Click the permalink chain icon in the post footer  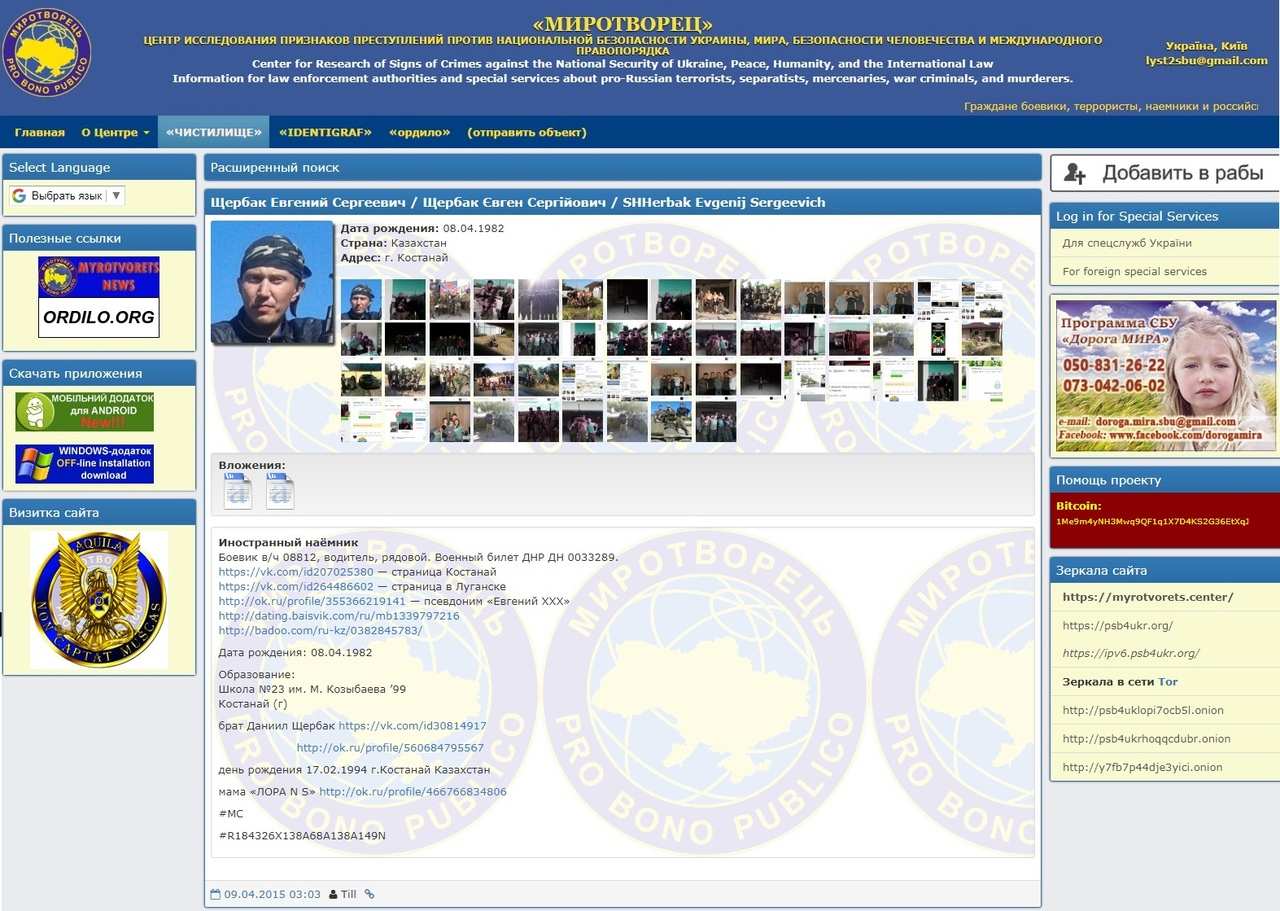click(x=369, y=894)
